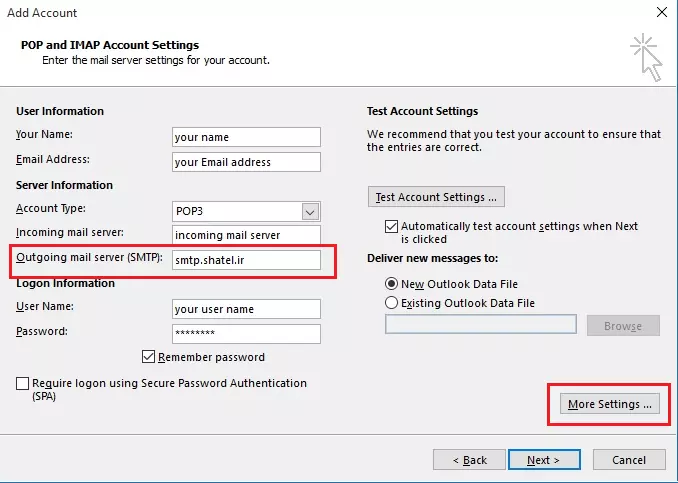Click the Password input box
The width and height of the screenshot is (678, 483).
click(x=245, y=334)
